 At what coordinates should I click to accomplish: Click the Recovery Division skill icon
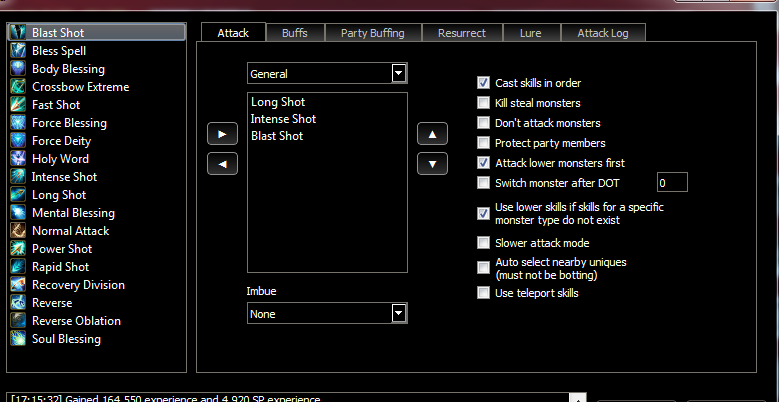(x=18, y=285)
